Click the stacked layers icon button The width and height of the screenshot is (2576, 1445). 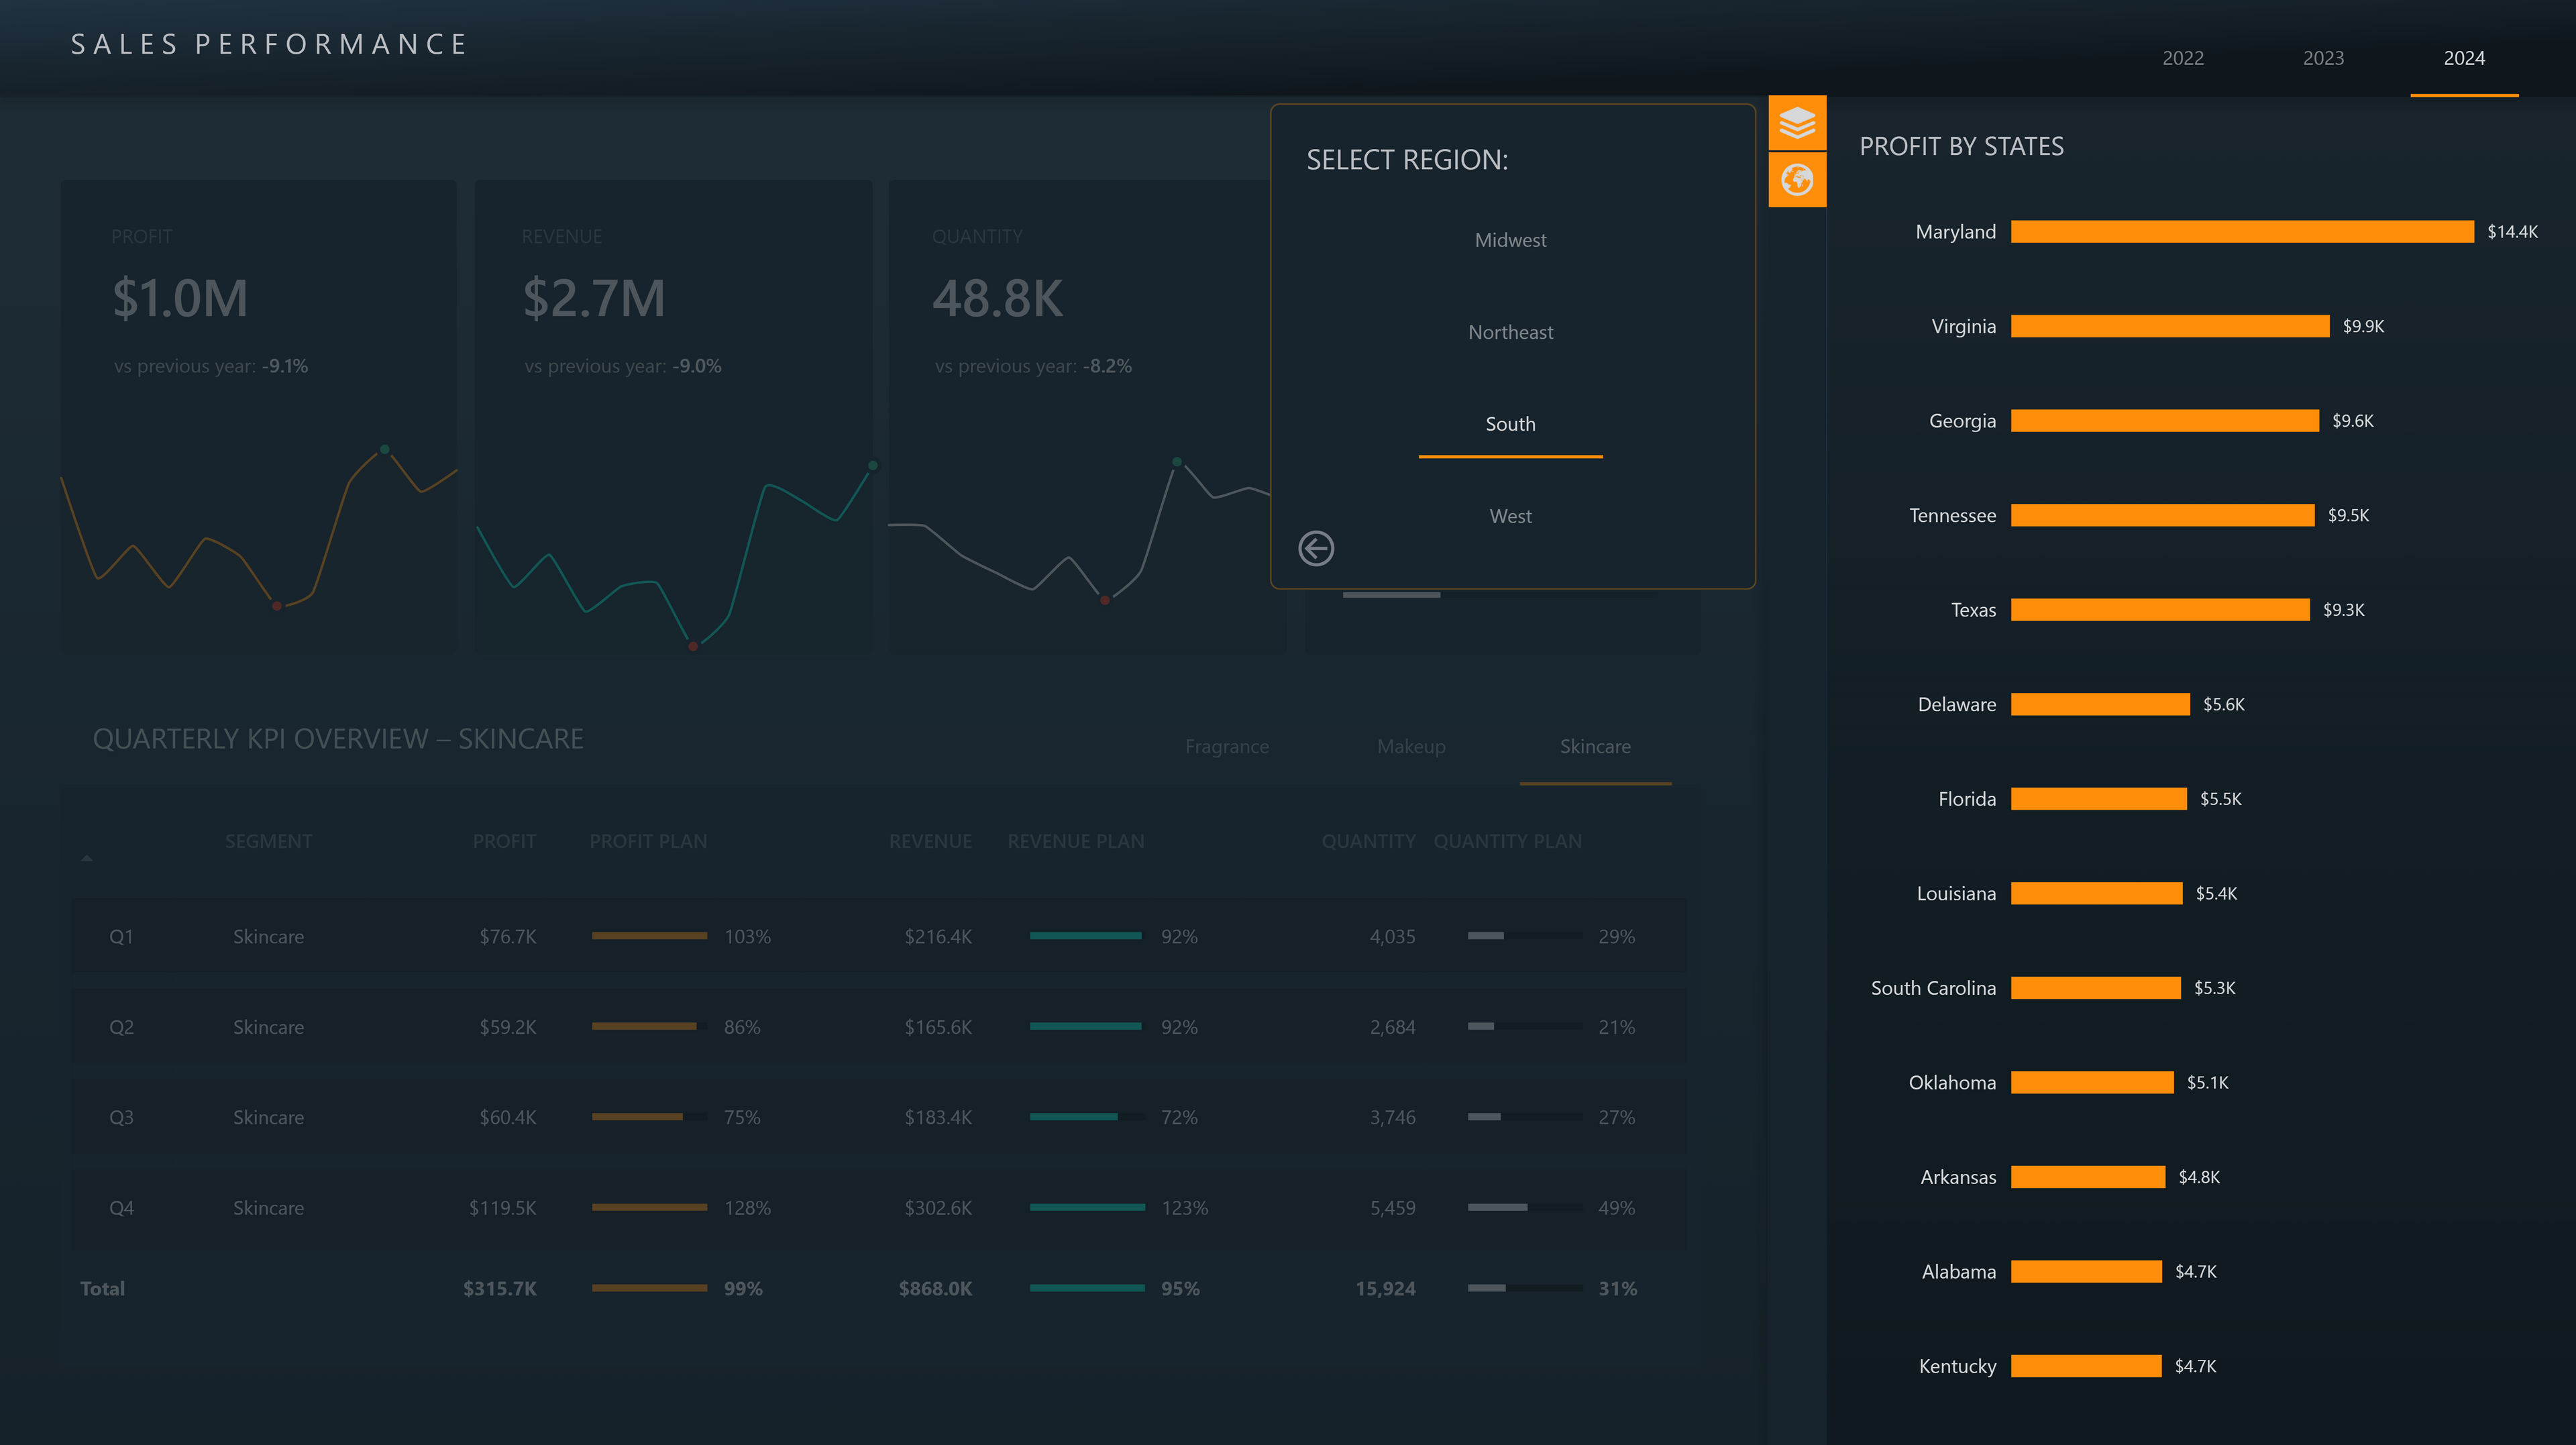(1796, 123)
